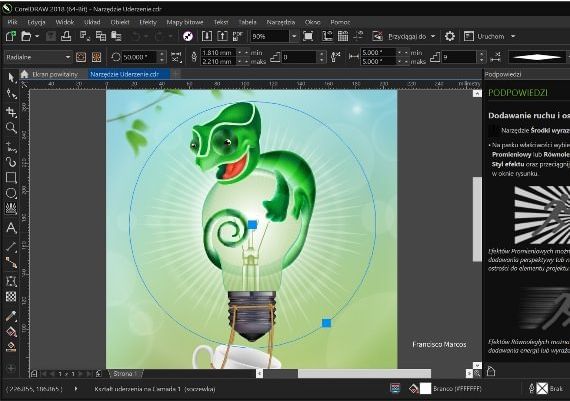Toggle randomize line spacing icon
570x401 pixels.
tap(495, 57)
